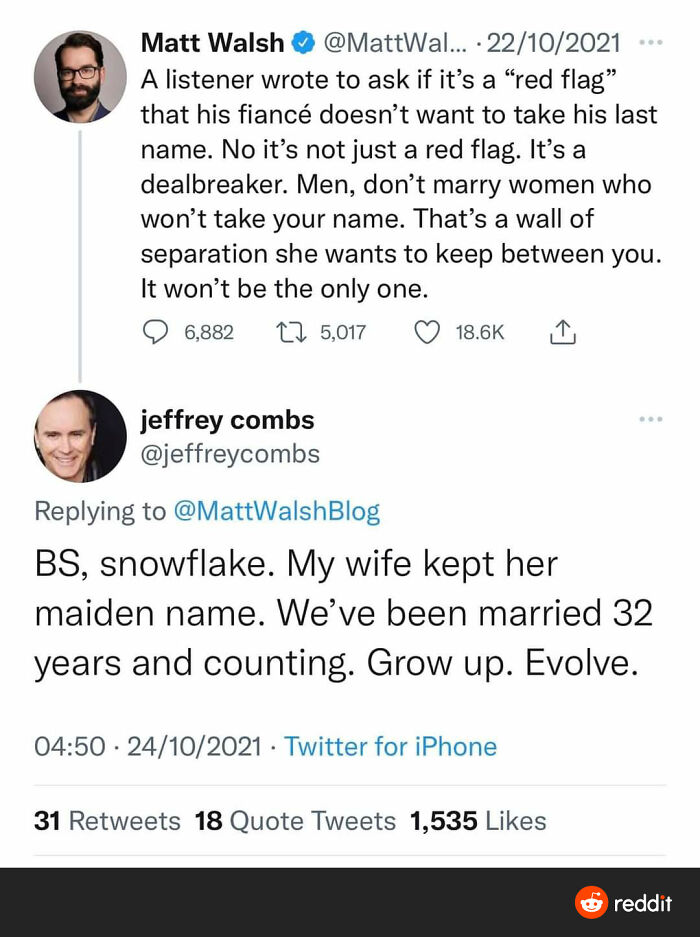
Task: Click the Matt Walsh display name
Action: click(x=212, y=43)
